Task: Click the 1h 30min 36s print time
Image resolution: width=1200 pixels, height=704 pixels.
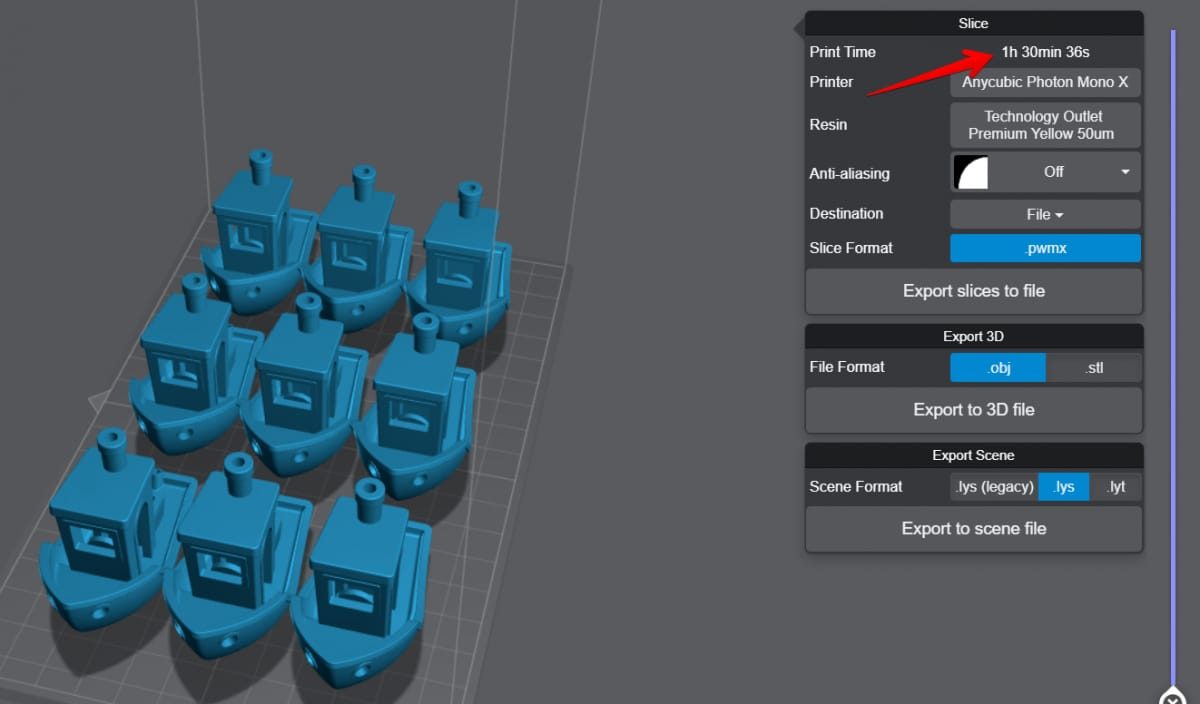Action: point(1045,52)
